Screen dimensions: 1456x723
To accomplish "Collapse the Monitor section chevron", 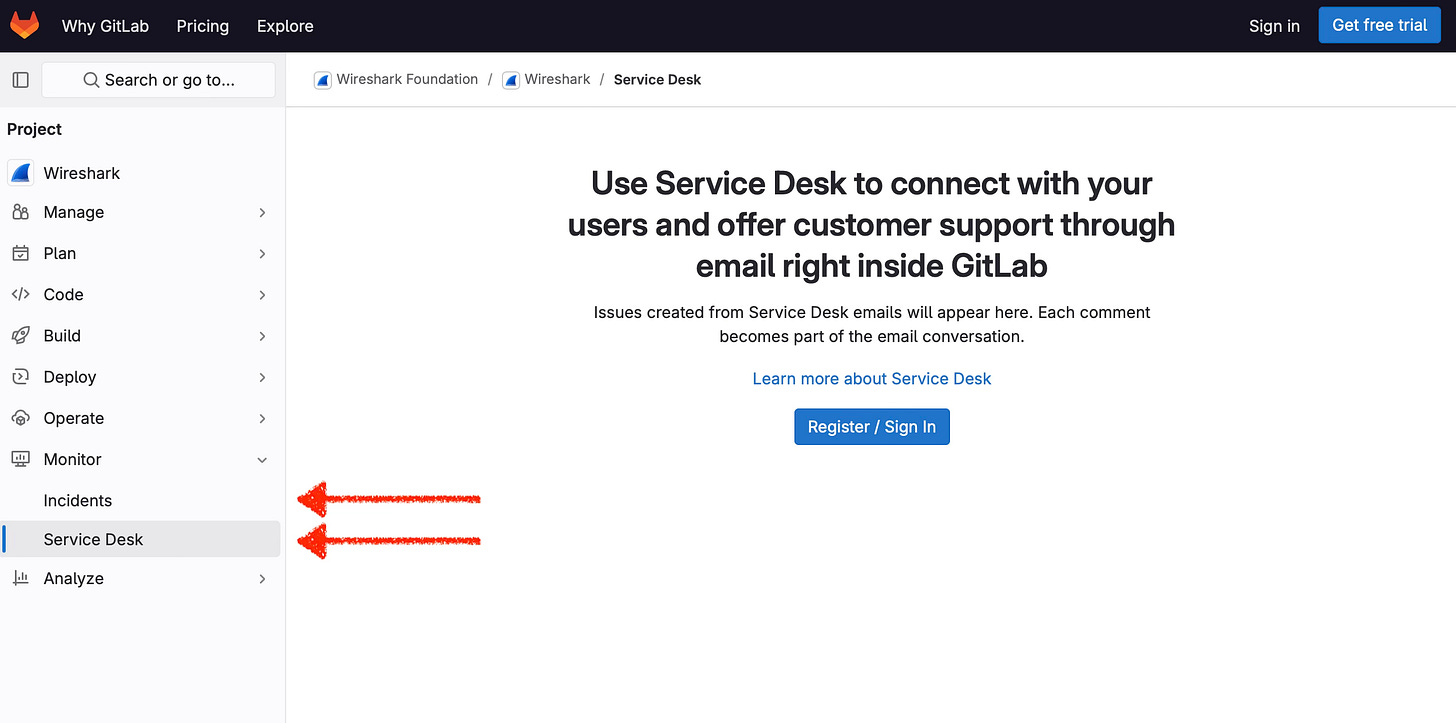I will [x=262, y=459].
